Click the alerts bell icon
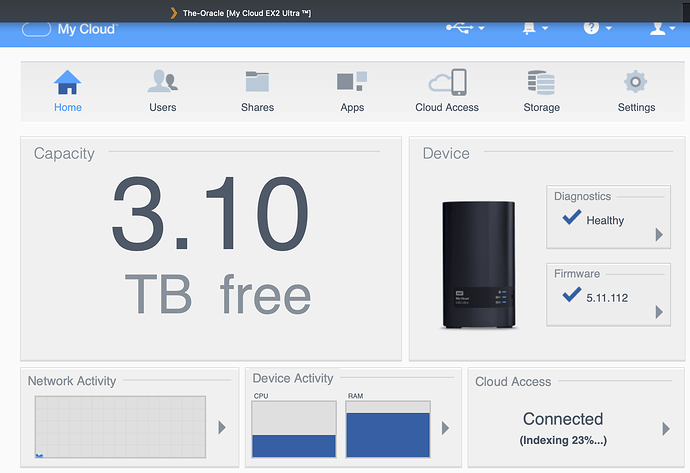 tap(529, 28)
